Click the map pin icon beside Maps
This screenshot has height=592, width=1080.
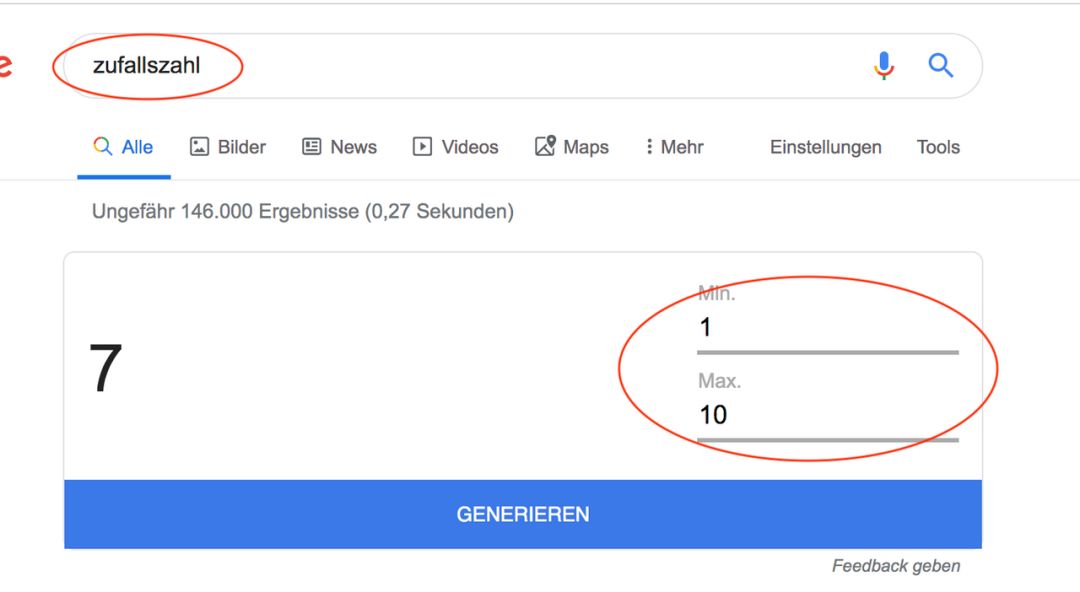(545, 145)
